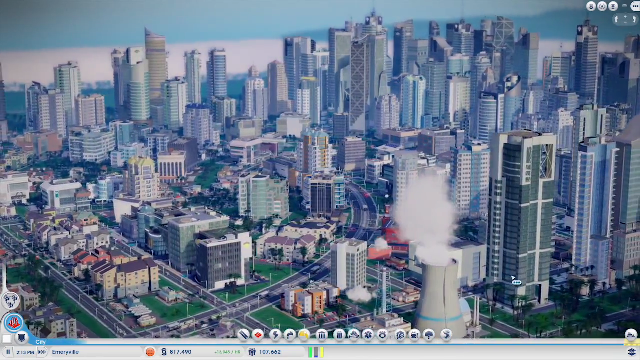This screenshot has height=360, width=640.
Task: Open the Government building menu
Action: [x=322, y=335]
